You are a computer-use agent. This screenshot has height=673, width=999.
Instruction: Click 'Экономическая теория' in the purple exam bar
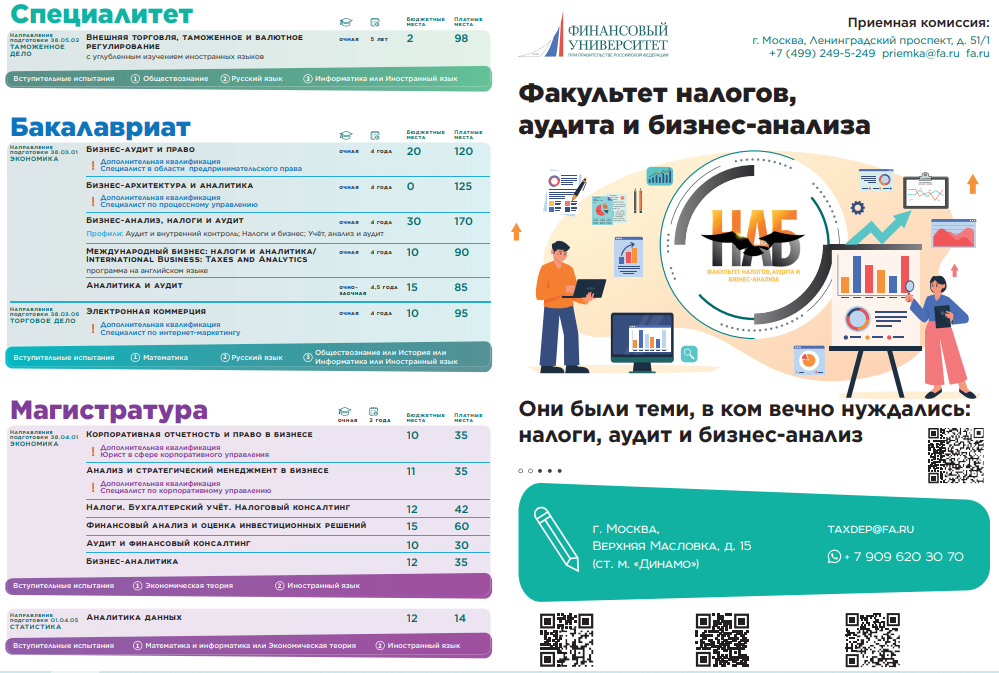tap(183, 586)
